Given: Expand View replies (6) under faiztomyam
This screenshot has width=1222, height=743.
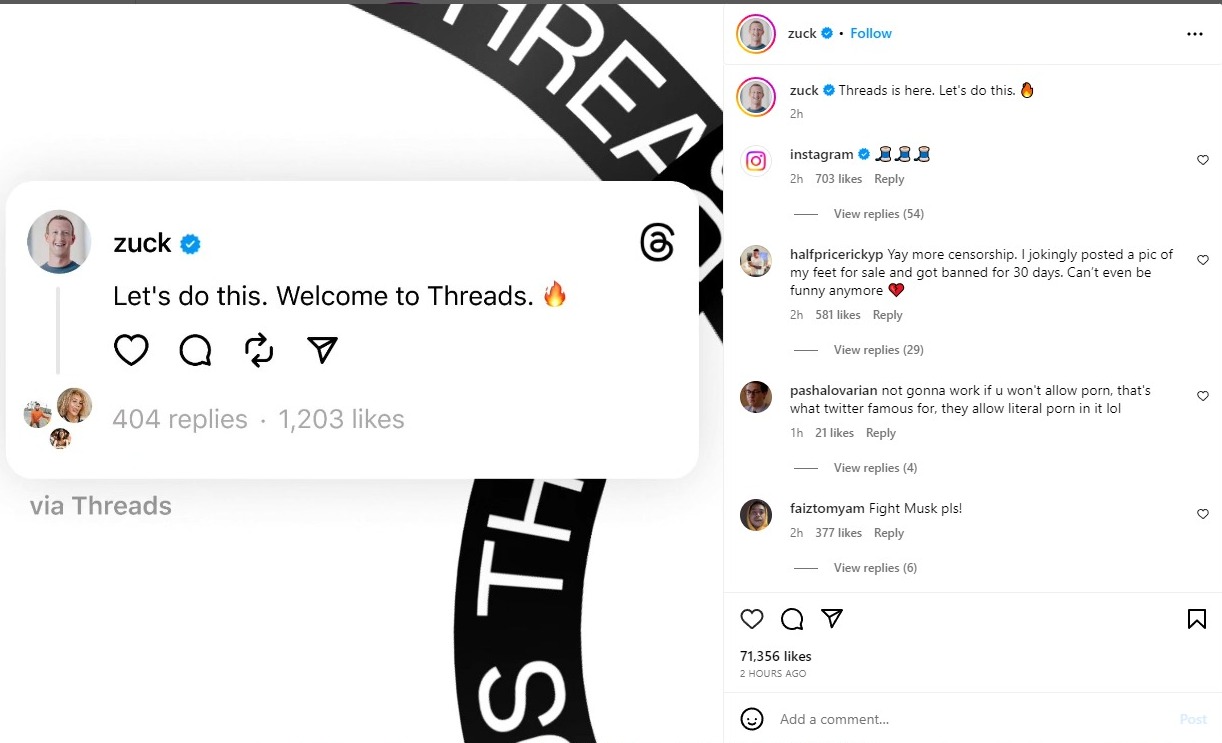Looking at the screenshot, I should [875, 568].
